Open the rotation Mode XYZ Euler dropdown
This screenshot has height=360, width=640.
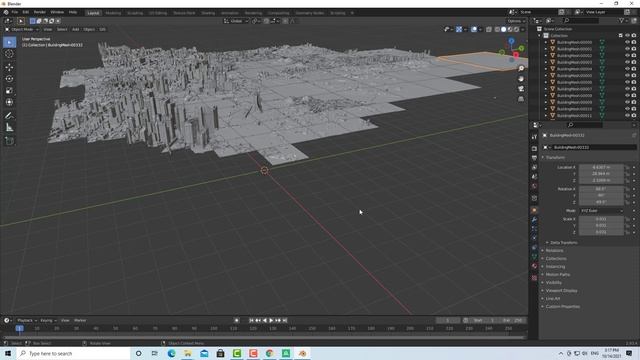pos(602,211)
